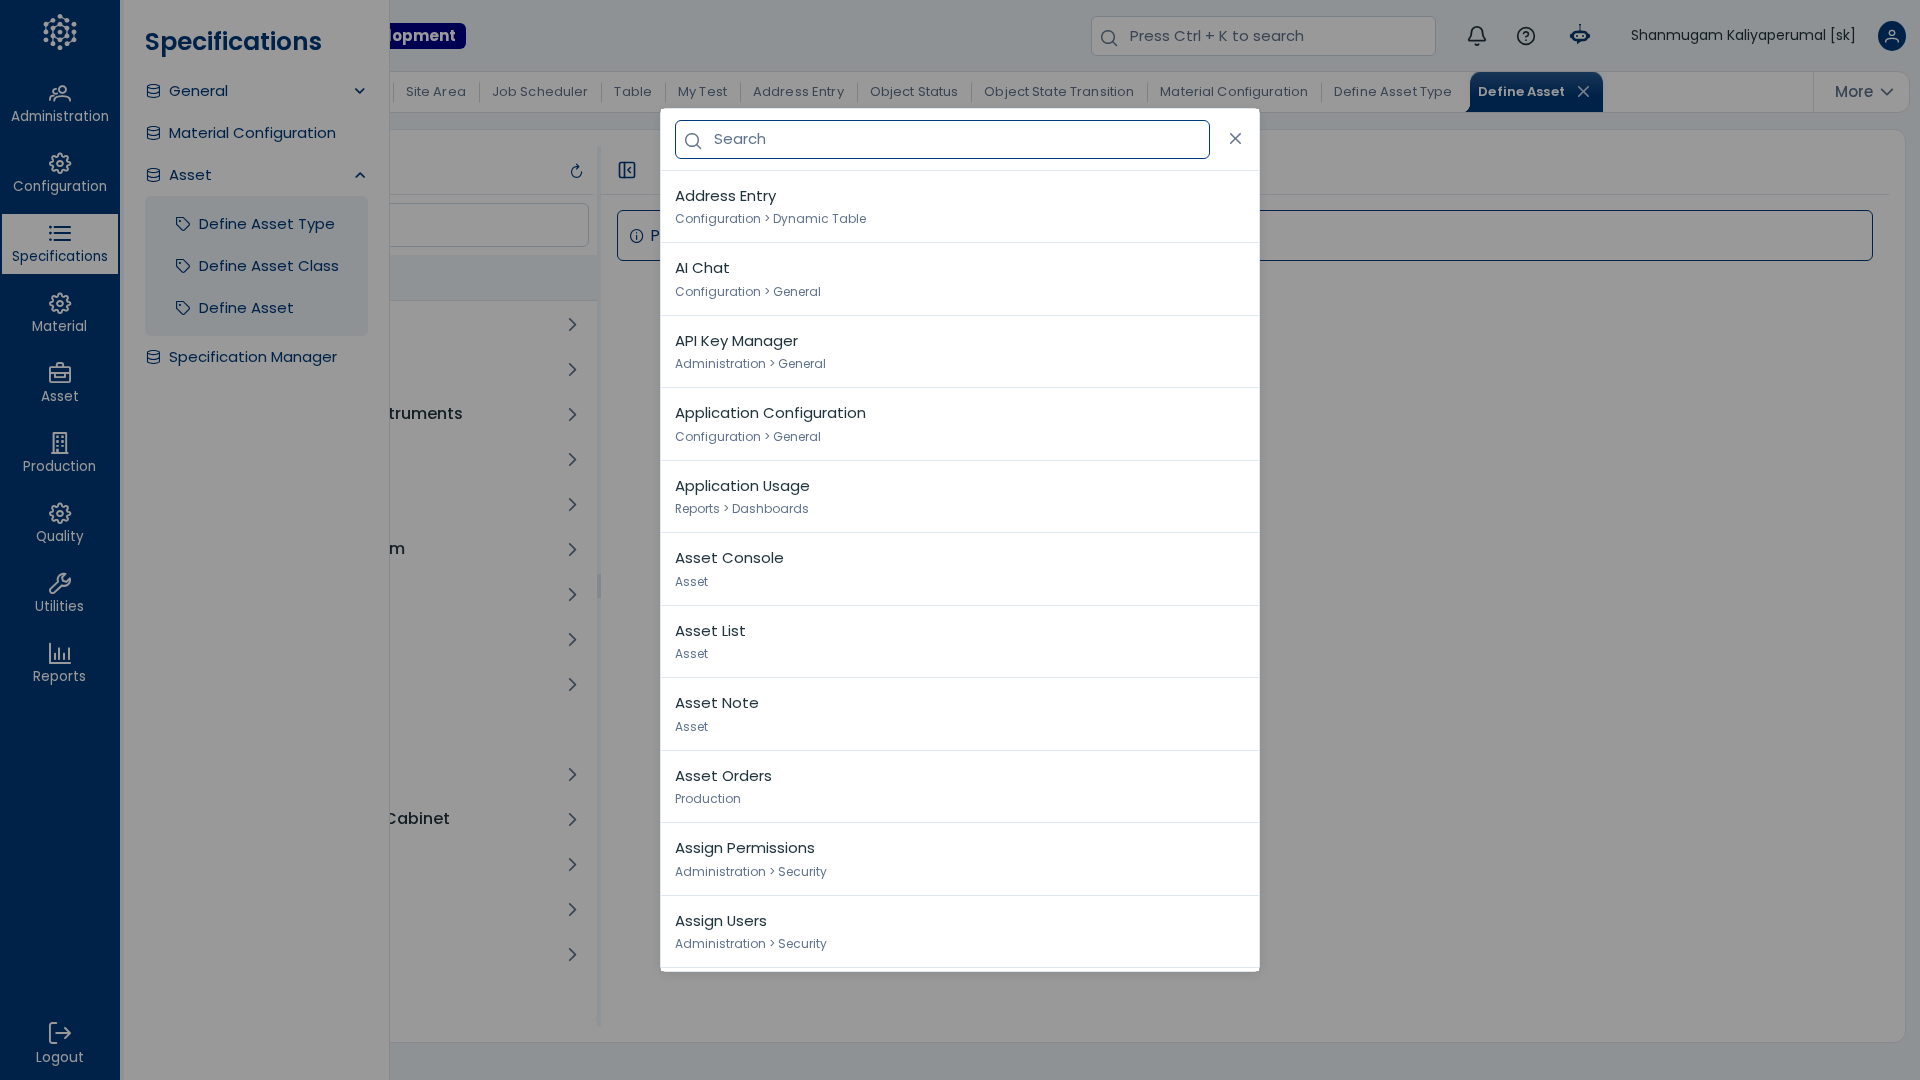Select API Key Manager search result
This screenshot has width=1920, height=1080.
(x=960, y=352)
